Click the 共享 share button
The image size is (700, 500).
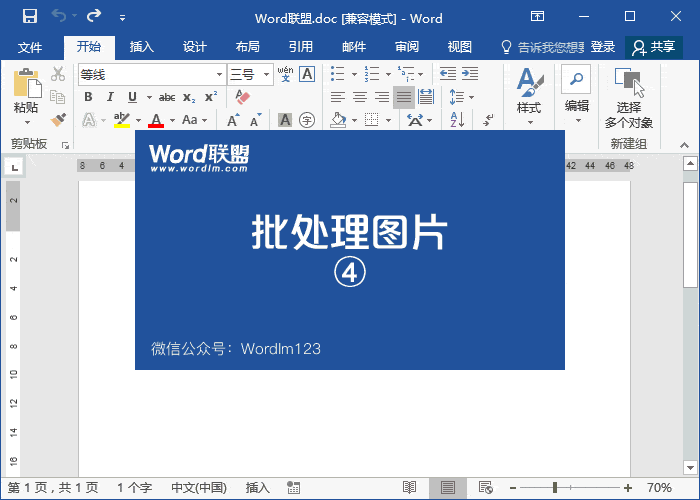654,47
